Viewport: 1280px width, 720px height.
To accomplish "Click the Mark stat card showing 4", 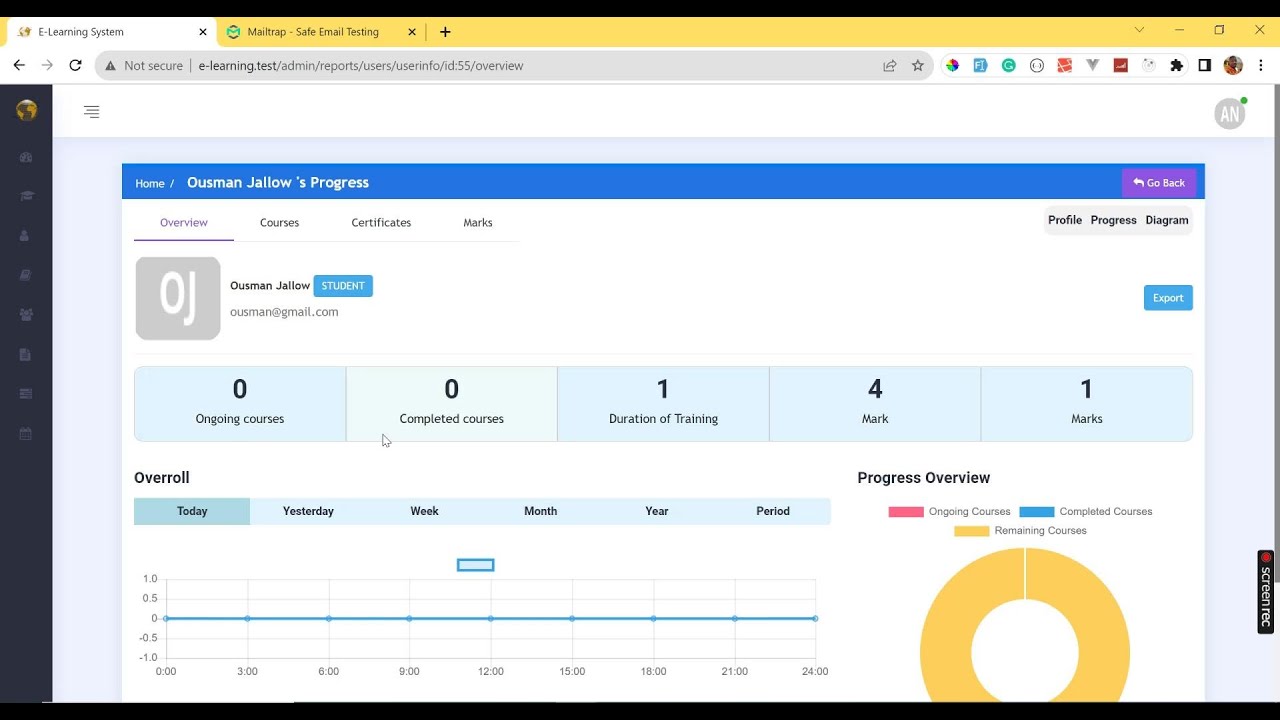I will coord(875,404).
